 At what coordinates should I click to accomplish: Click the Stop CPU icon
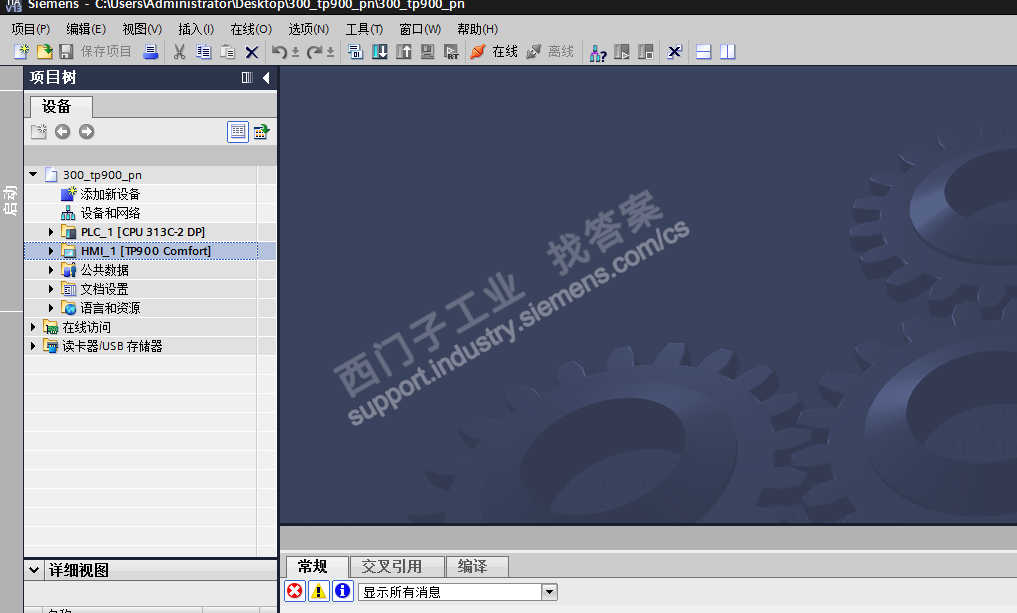coord(645,51)
